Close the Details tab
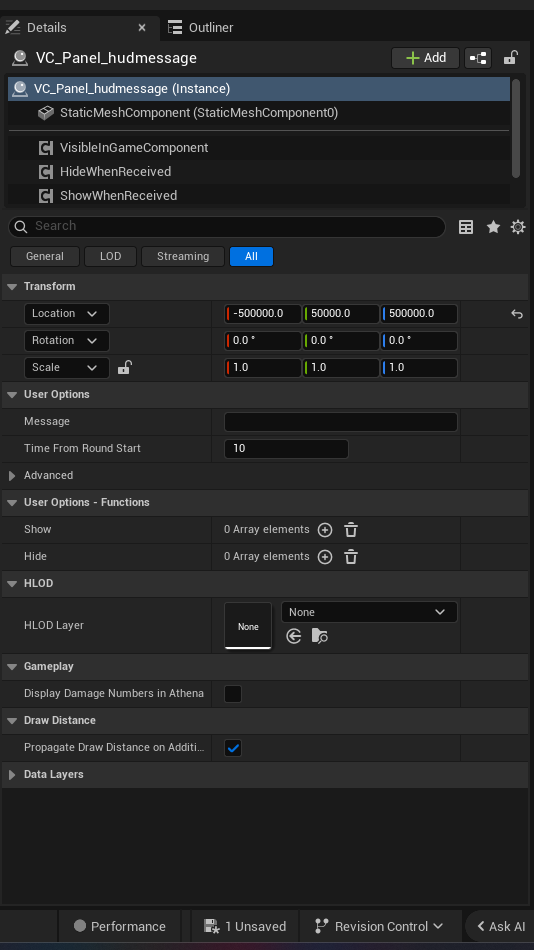 tap(142, 28)
